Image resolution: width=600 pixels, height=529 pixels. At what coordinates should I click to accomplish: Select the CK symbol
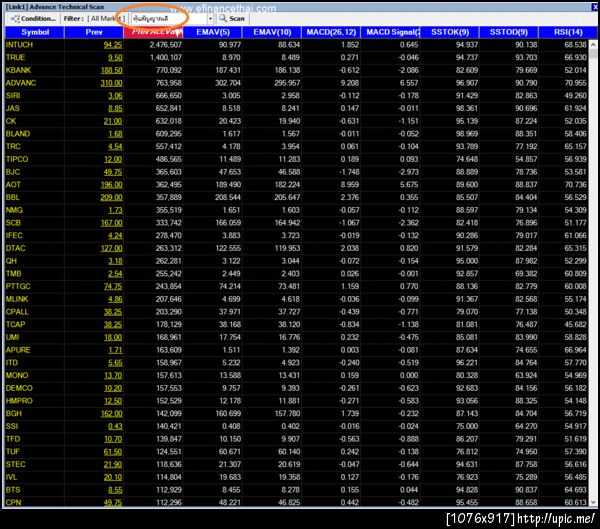tap(11, 121)
